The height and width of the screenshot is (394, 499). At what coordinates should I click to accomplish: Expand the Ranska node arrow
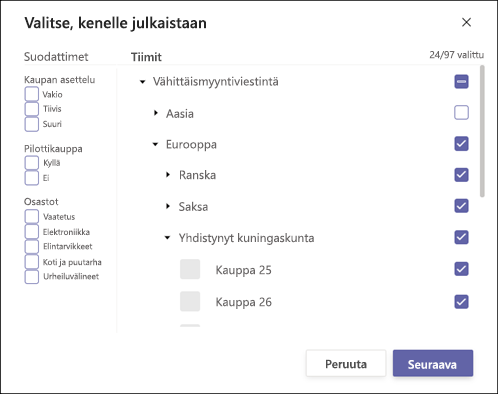point(168,175)
